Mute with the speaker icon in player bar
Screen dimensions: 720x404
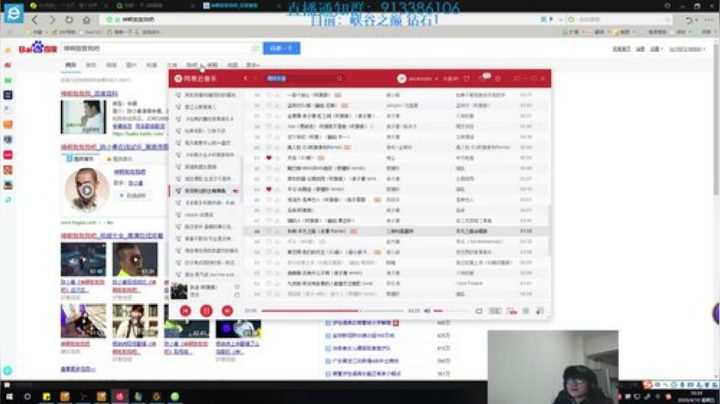click(427, 311)
